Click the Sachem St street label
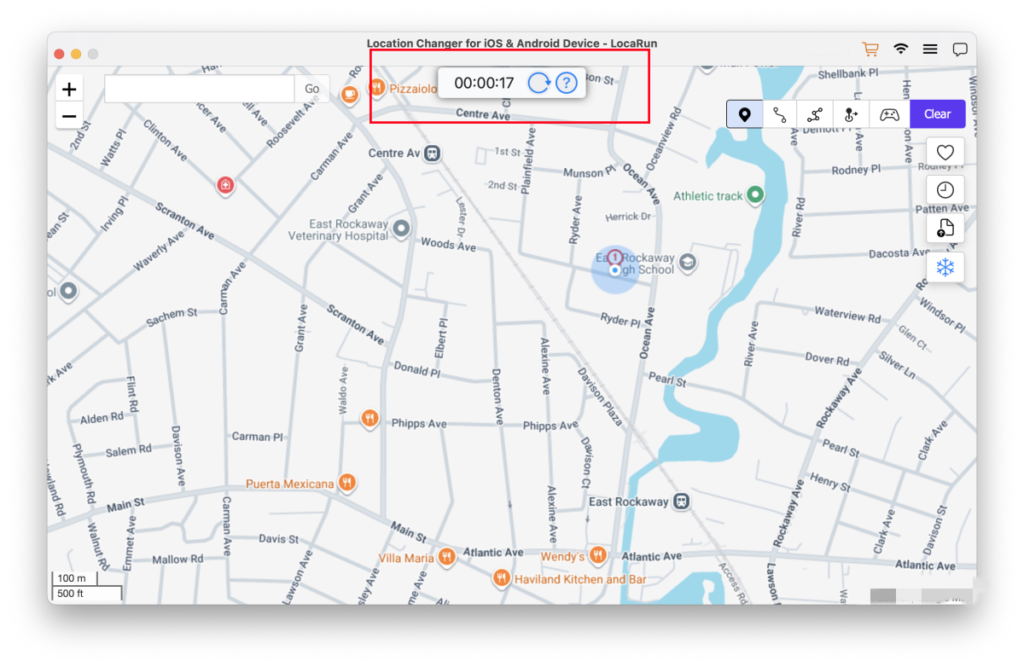Image resolution: width=1024 pixels, height=667 pixels. click(171, 317)
